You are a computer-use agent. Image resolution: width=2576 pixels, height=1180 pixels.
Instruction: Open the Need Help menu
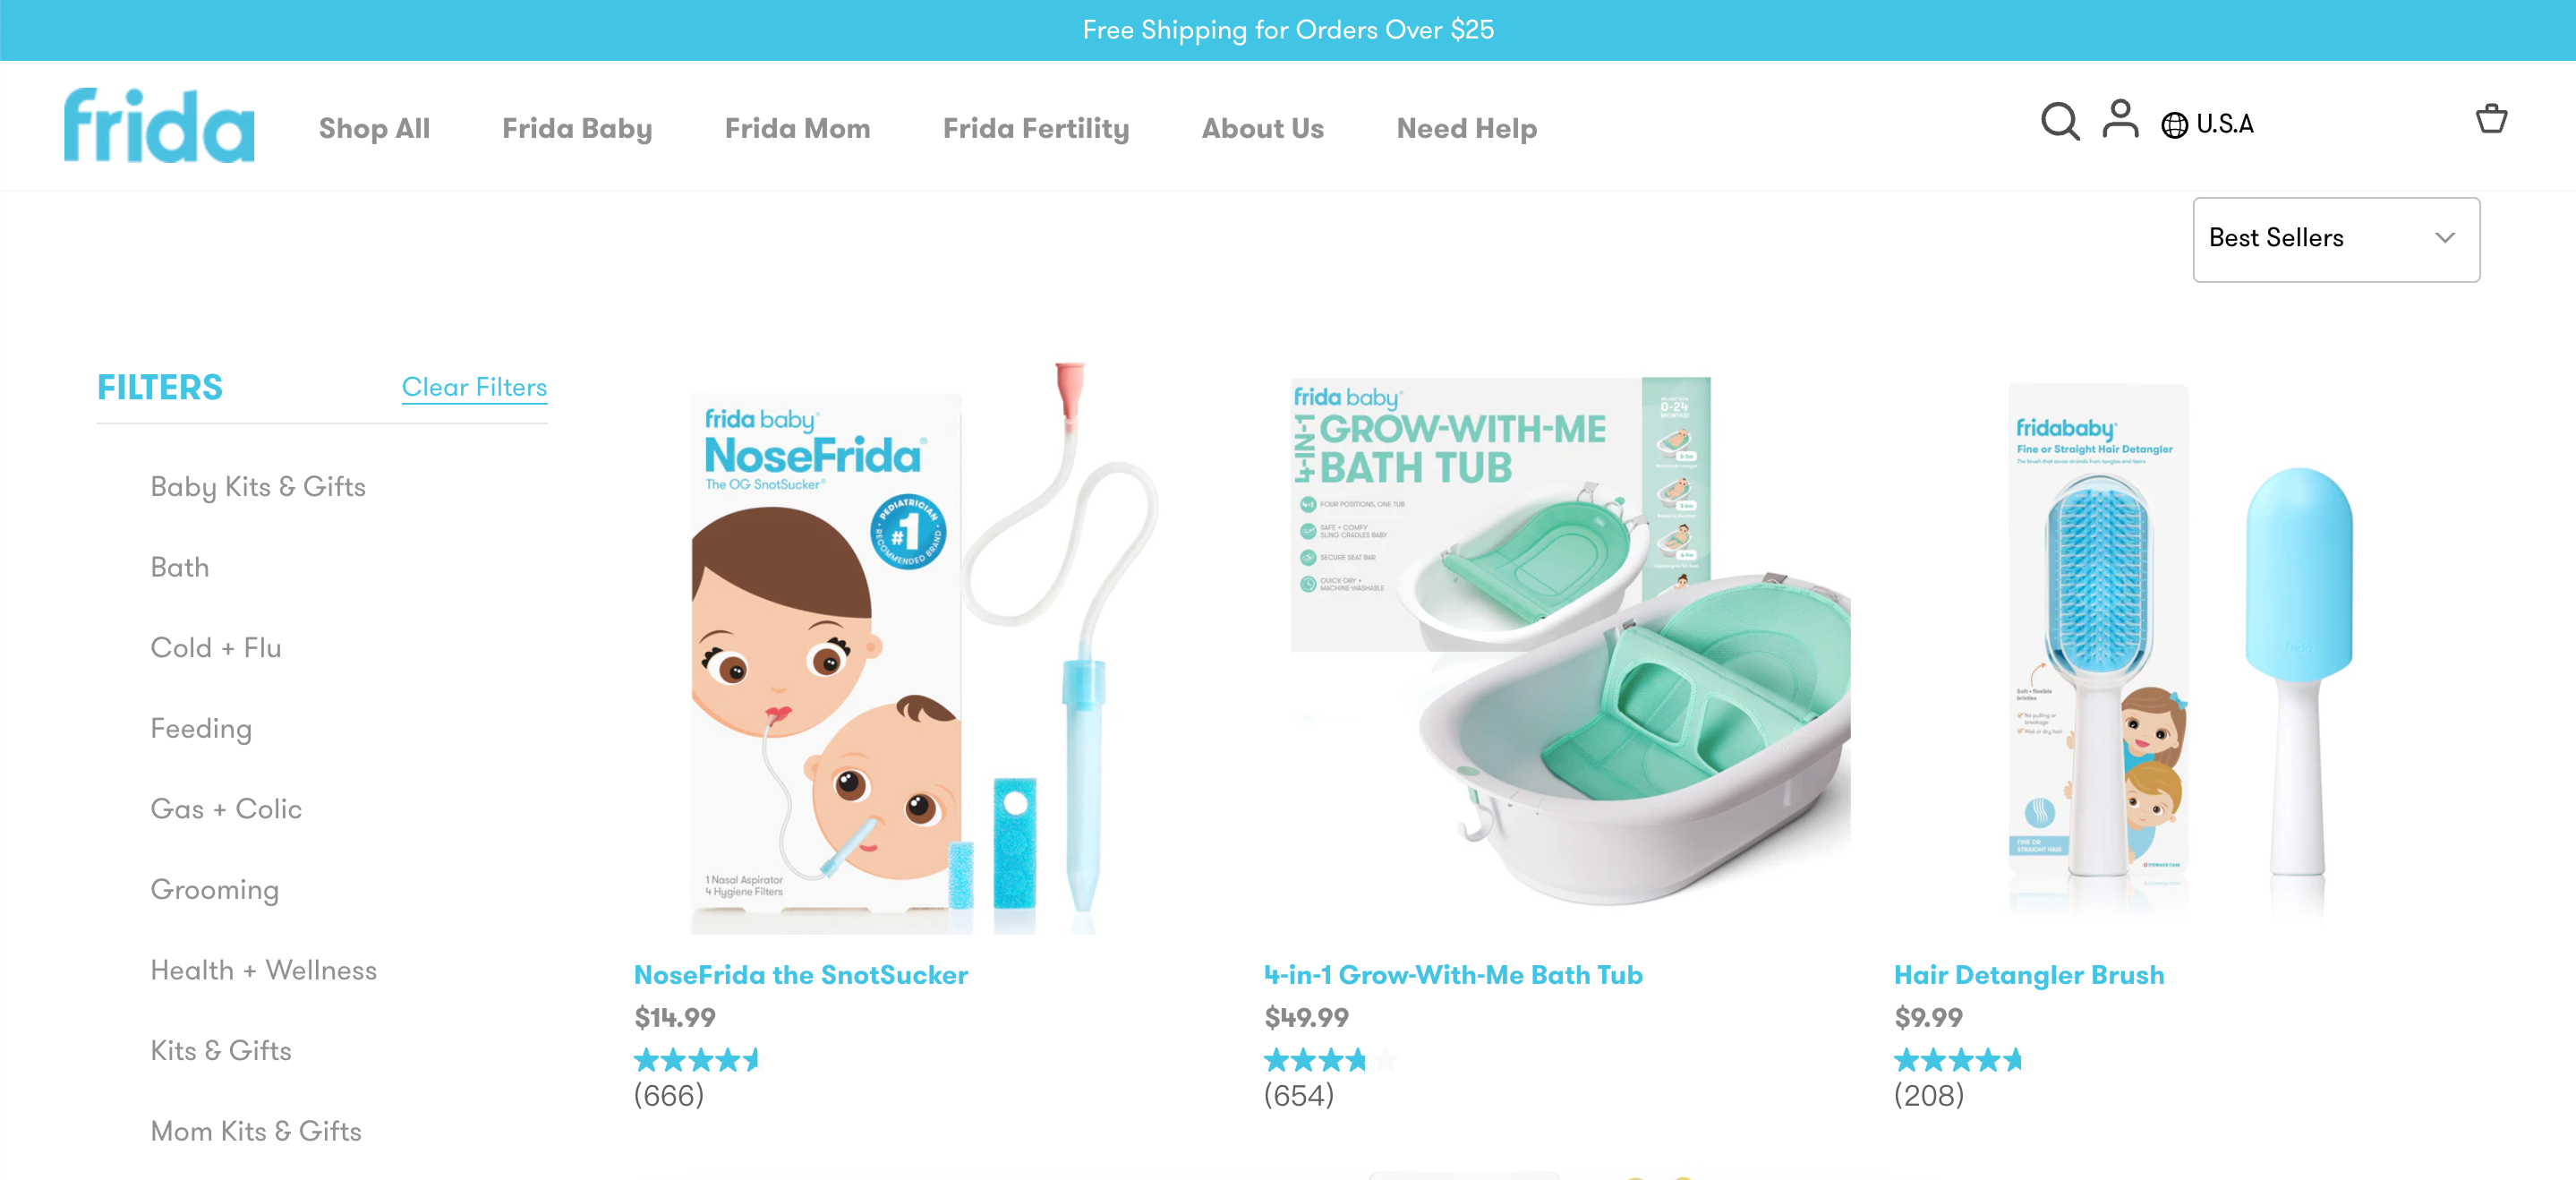[x=1466, y=128]
